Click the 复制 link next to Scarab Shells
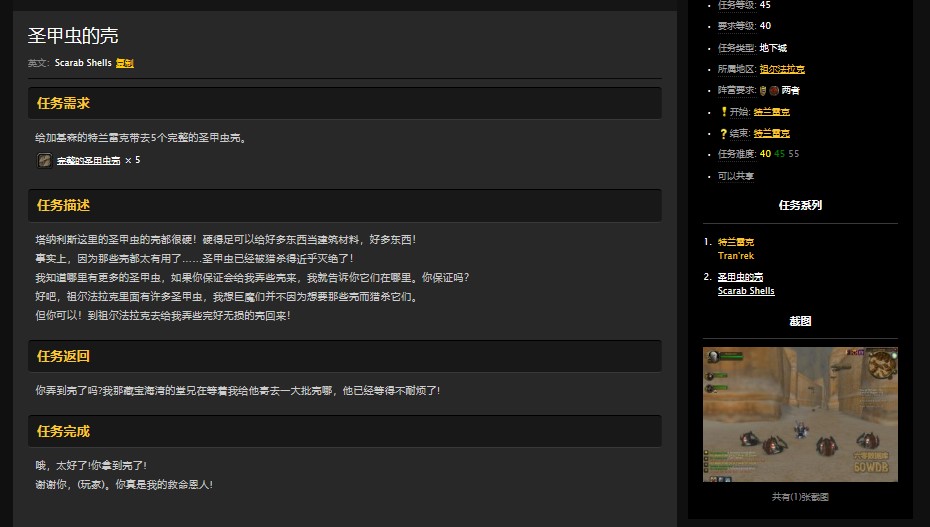The height and width of the screenshot is (527, 930). point(125,63)
